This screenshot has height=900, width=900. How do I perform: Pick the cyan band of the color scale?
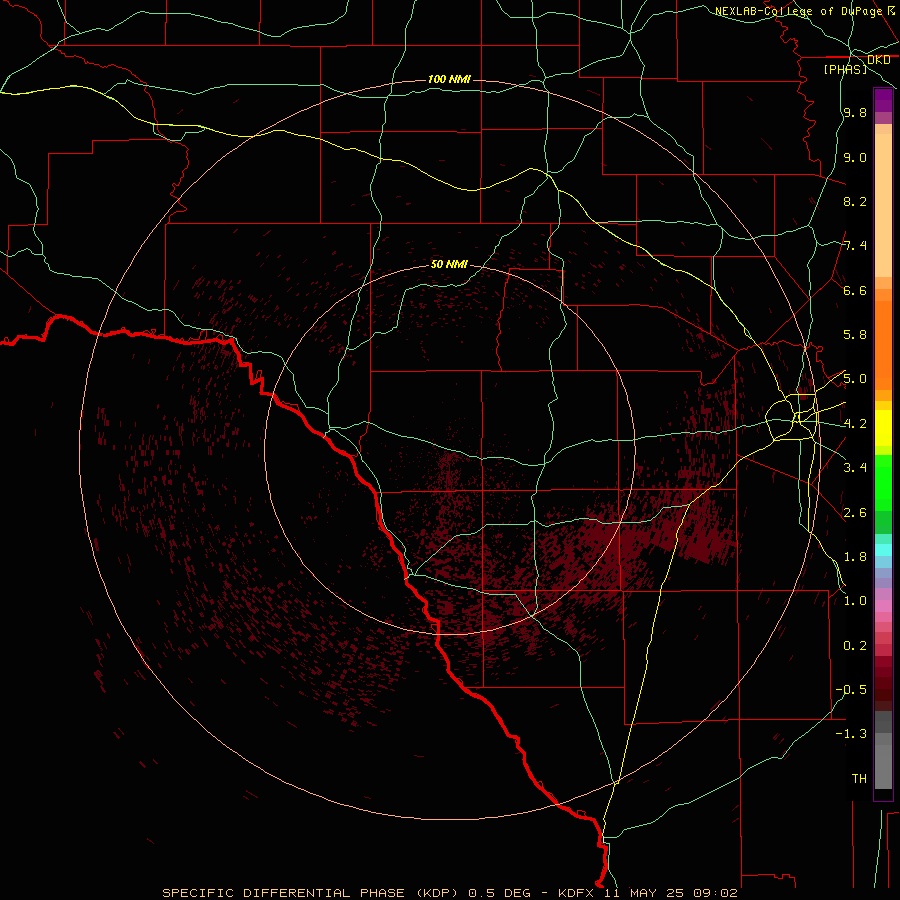[x=883, y=550]
